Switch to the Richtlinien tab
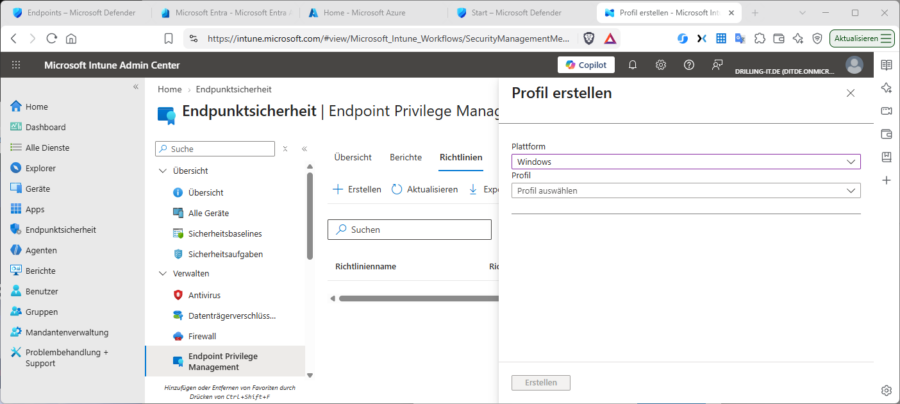 tap(461, 157)
